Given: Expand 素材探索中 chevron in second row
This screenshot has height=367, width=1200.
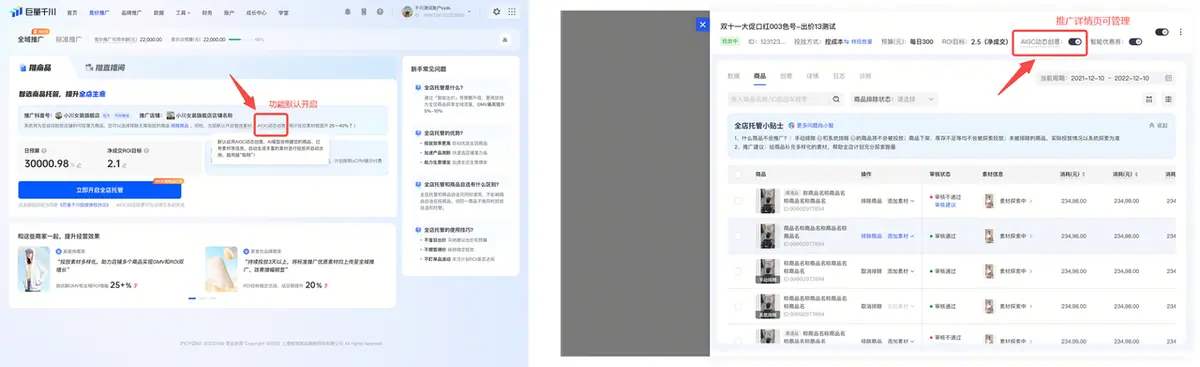Looking at the screenshot, I should [x=1032, y=236].
